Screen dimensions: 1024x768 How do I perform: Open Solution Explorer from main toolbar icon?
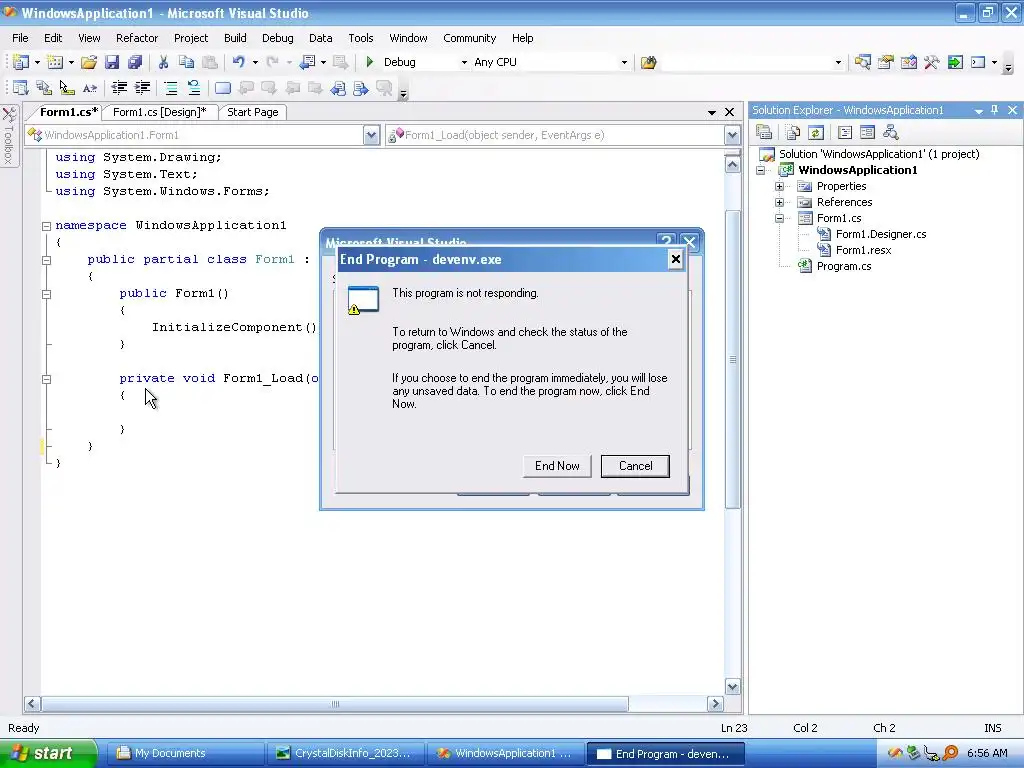pyautogui.click(x=862, y=62)
